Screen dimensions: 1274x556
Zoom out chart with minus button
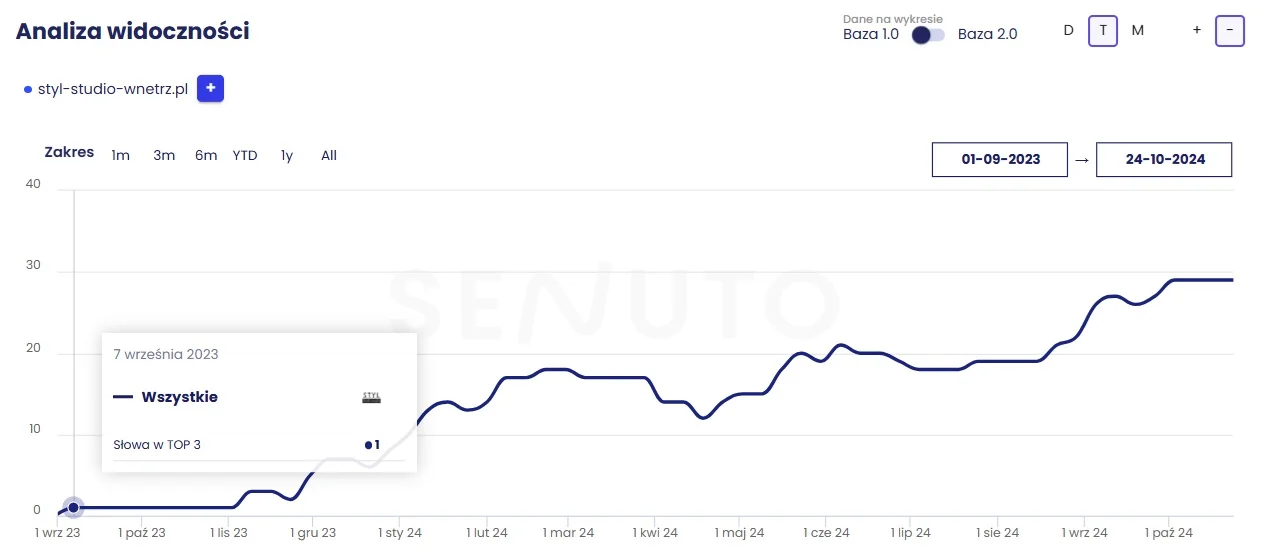1229,30
